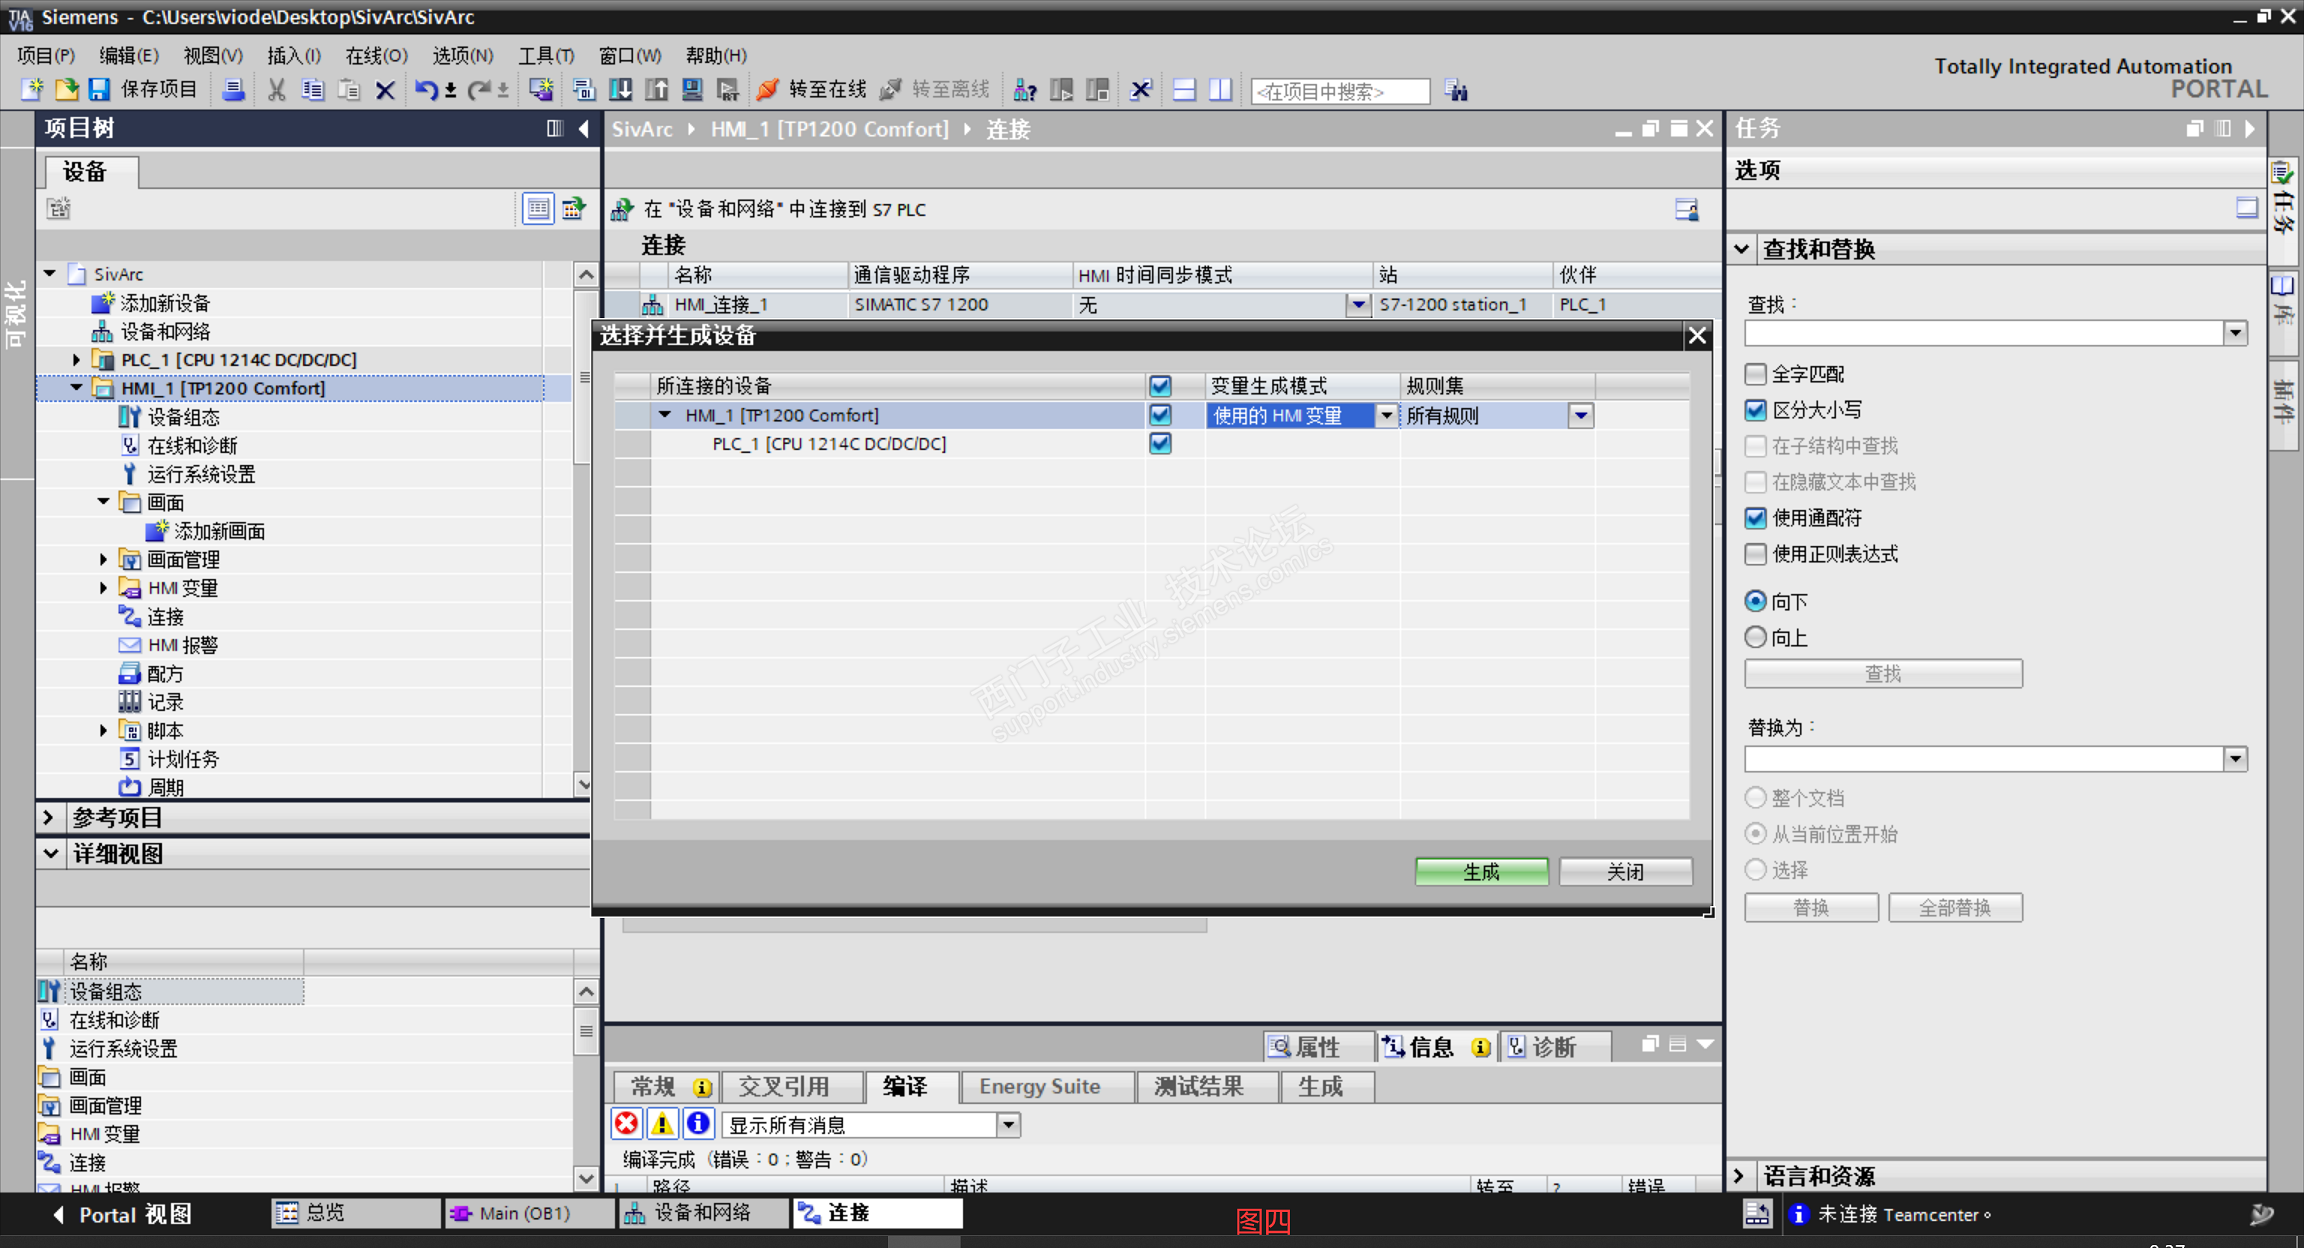
Task: Expand the PLC_1 tree node
Action: (x=76, y=359)
